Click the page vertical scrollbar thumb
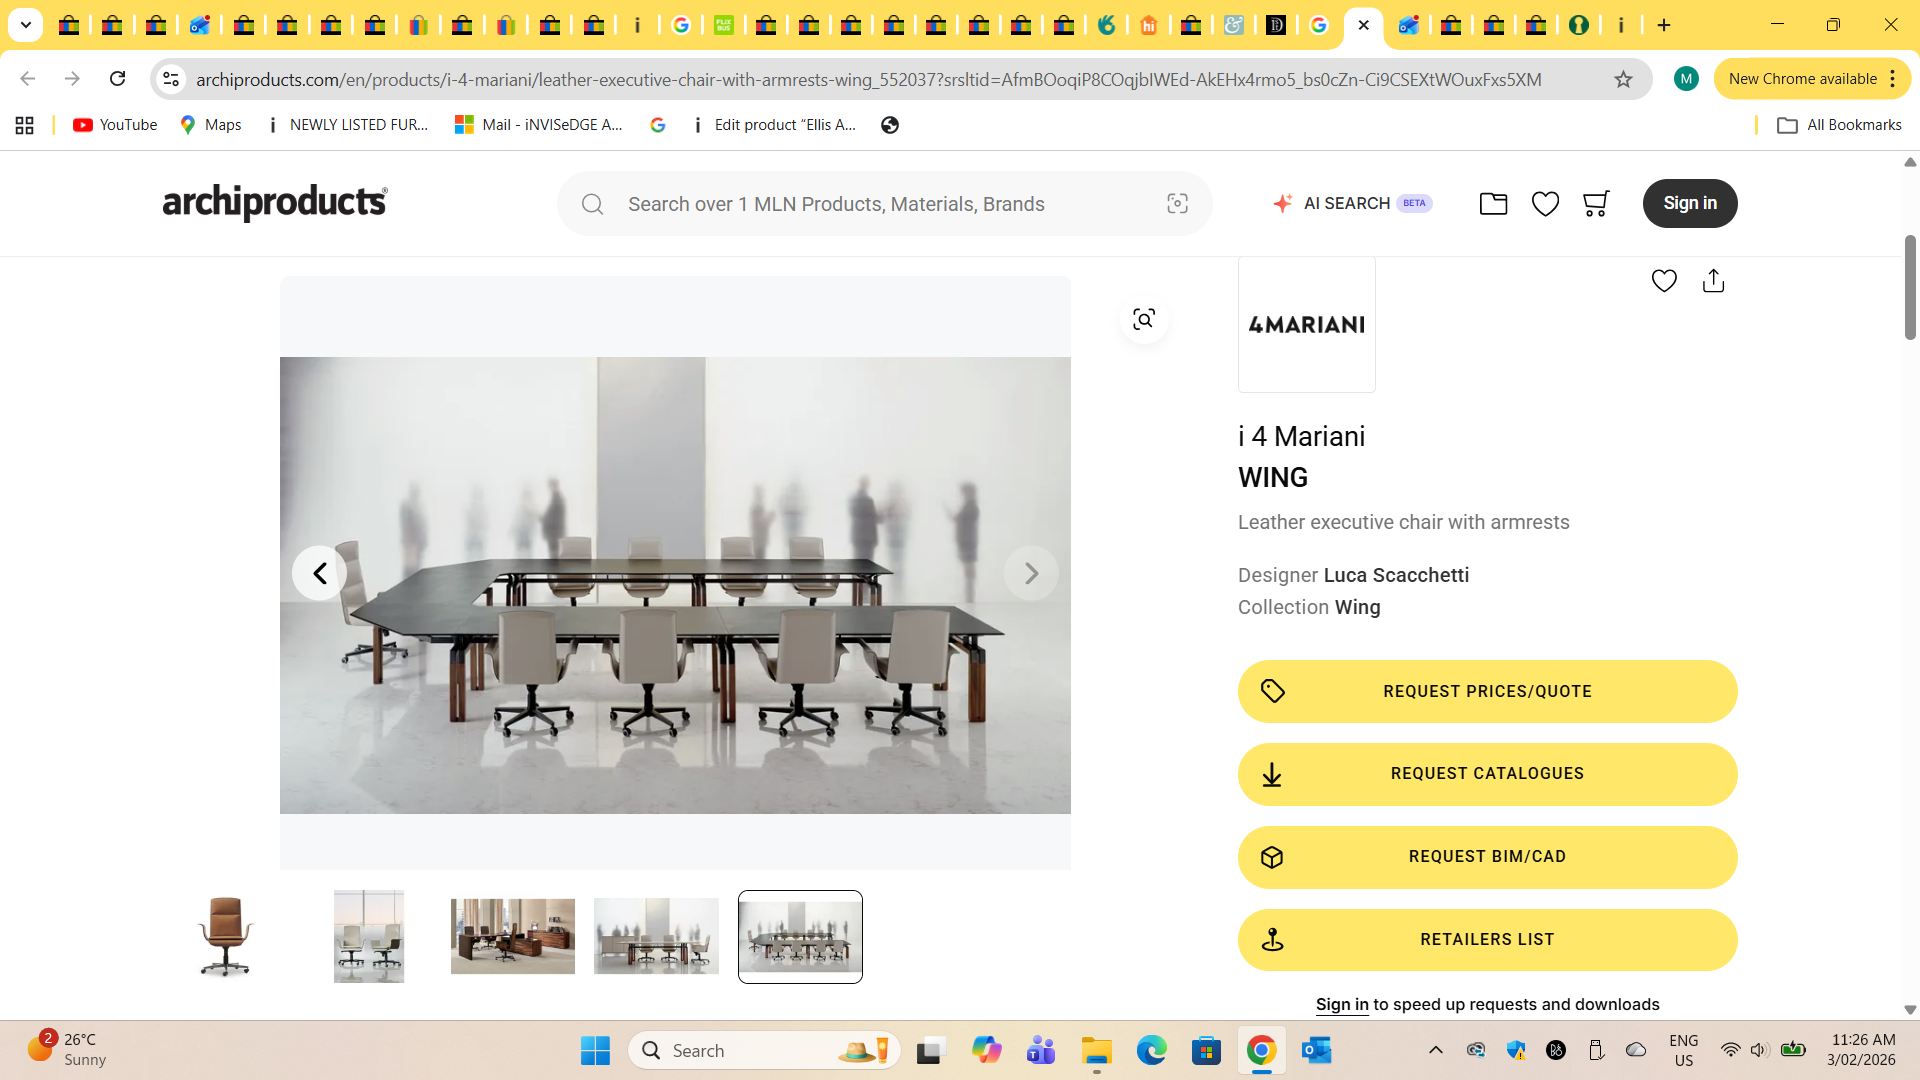The height and width of the screenshot is (1080, 1920). tap(1910, 287)
